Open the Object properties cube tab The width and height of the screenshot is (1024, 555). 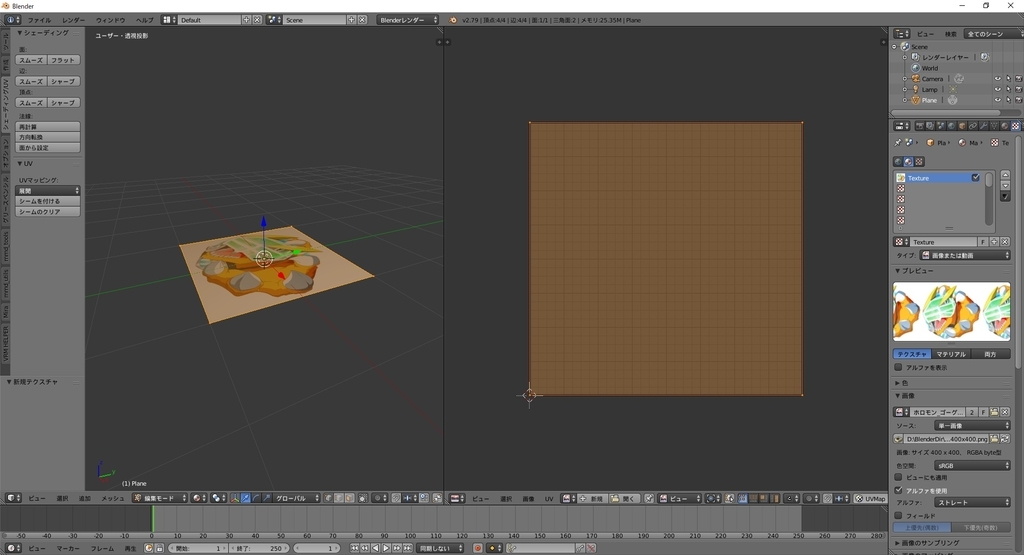(x=962, y=126)
